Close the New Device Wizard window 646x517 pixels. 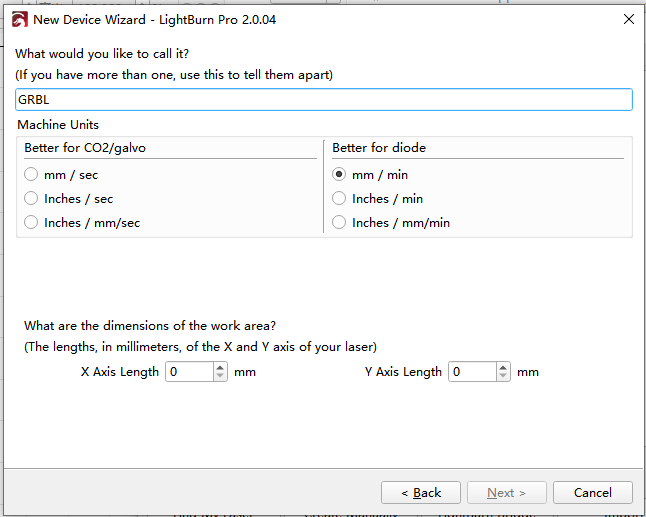[x=629, y=19]
